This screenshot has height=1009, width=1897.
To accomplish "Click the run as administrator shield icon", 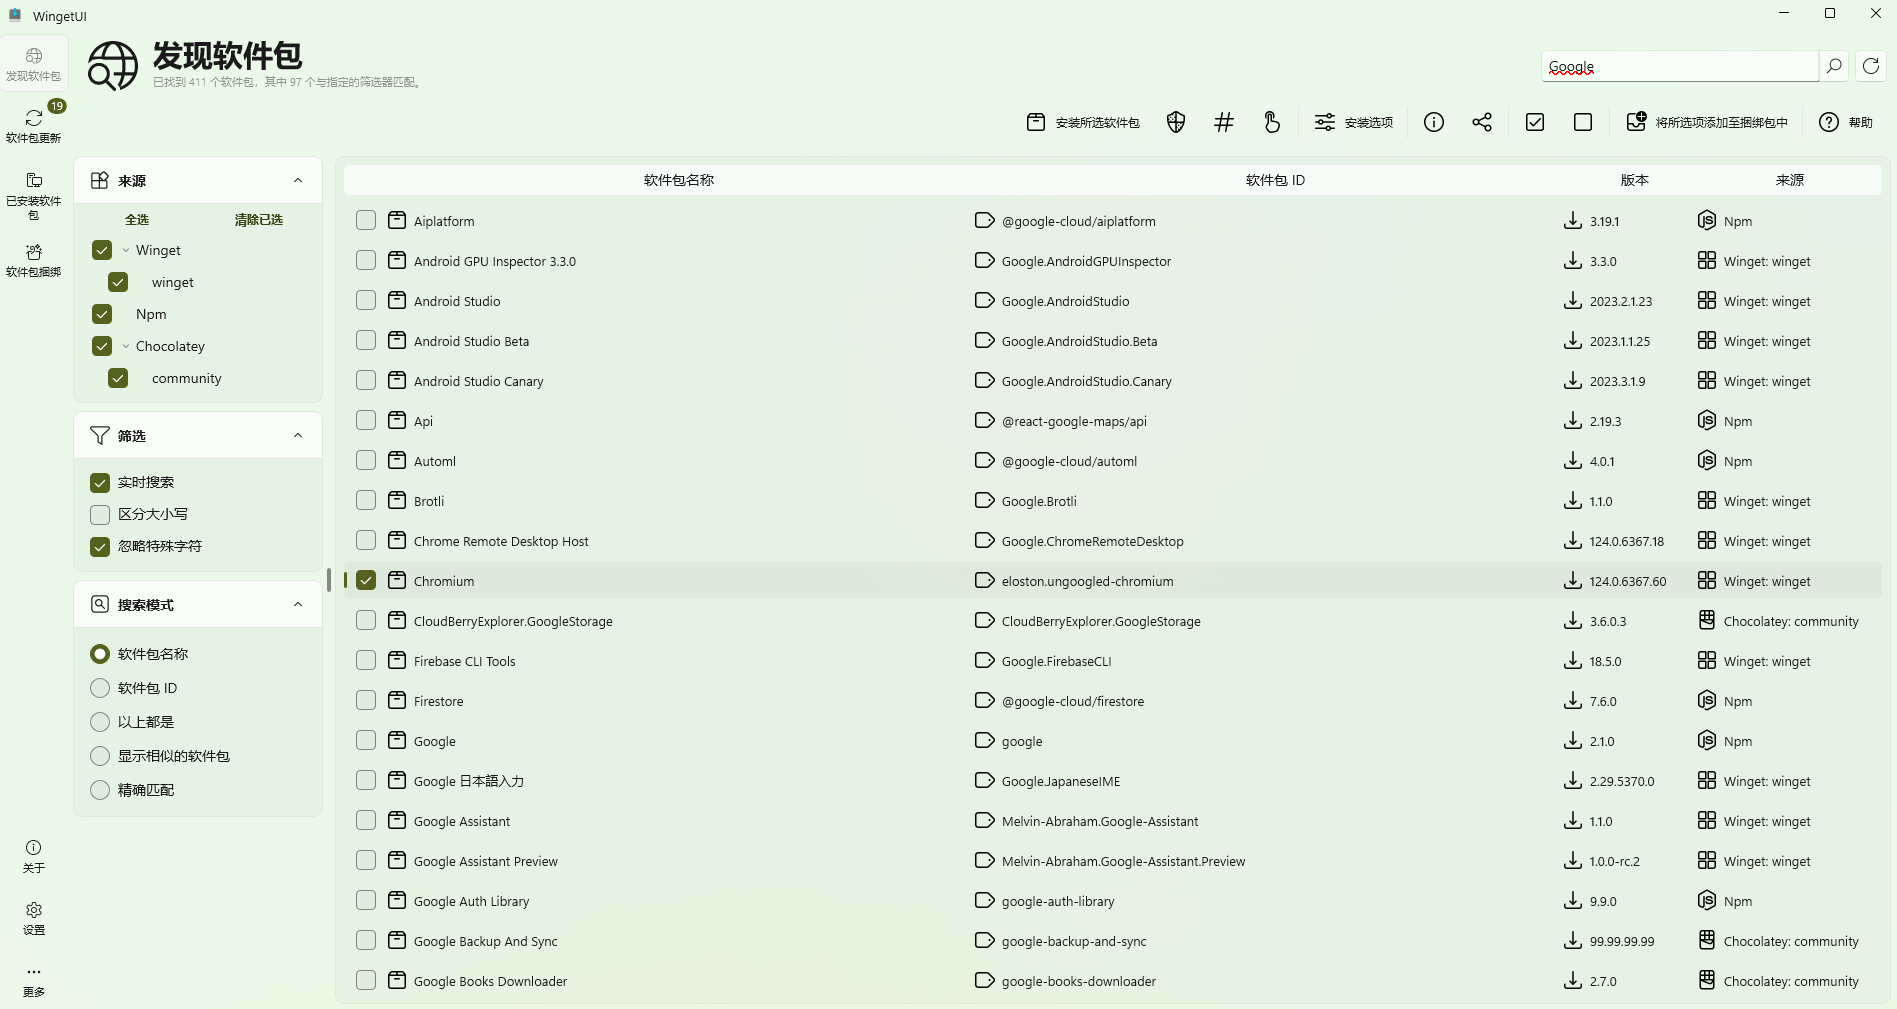I will coord(1176,122).
